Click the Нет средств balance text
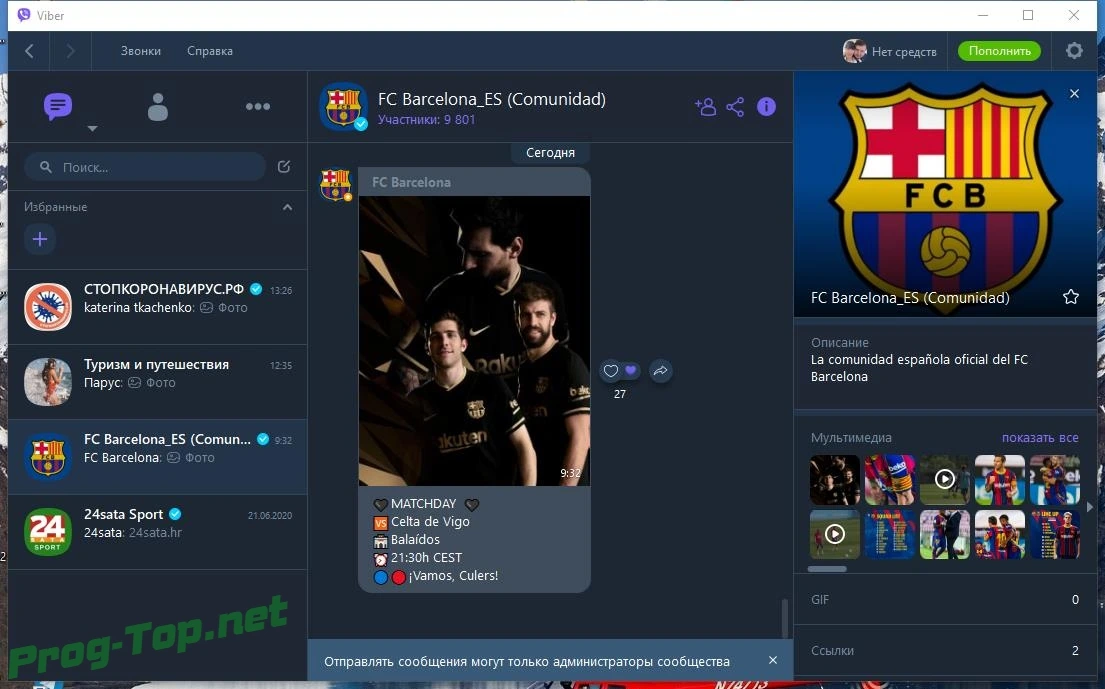The height and width of the screenshot is (689, 1105). [904, 51]
